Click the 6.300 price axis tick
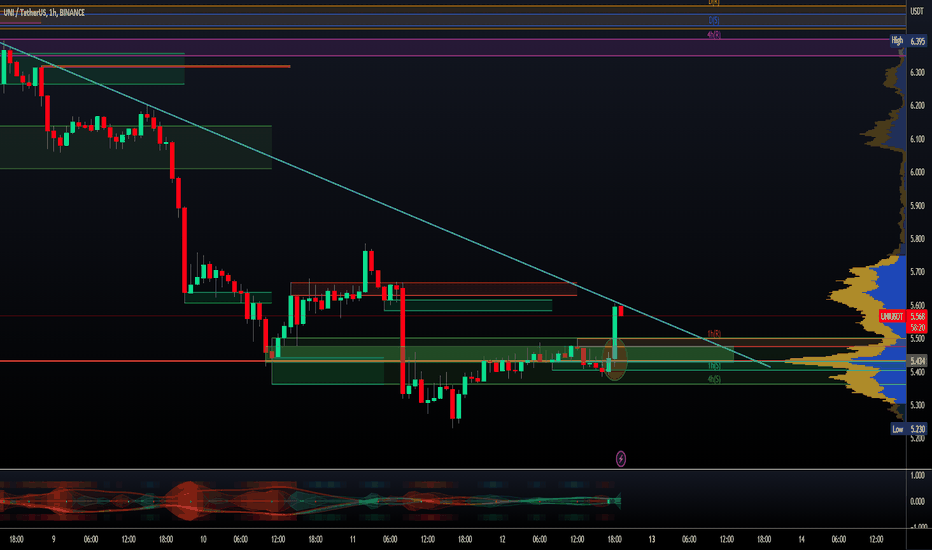 [917, 73]
